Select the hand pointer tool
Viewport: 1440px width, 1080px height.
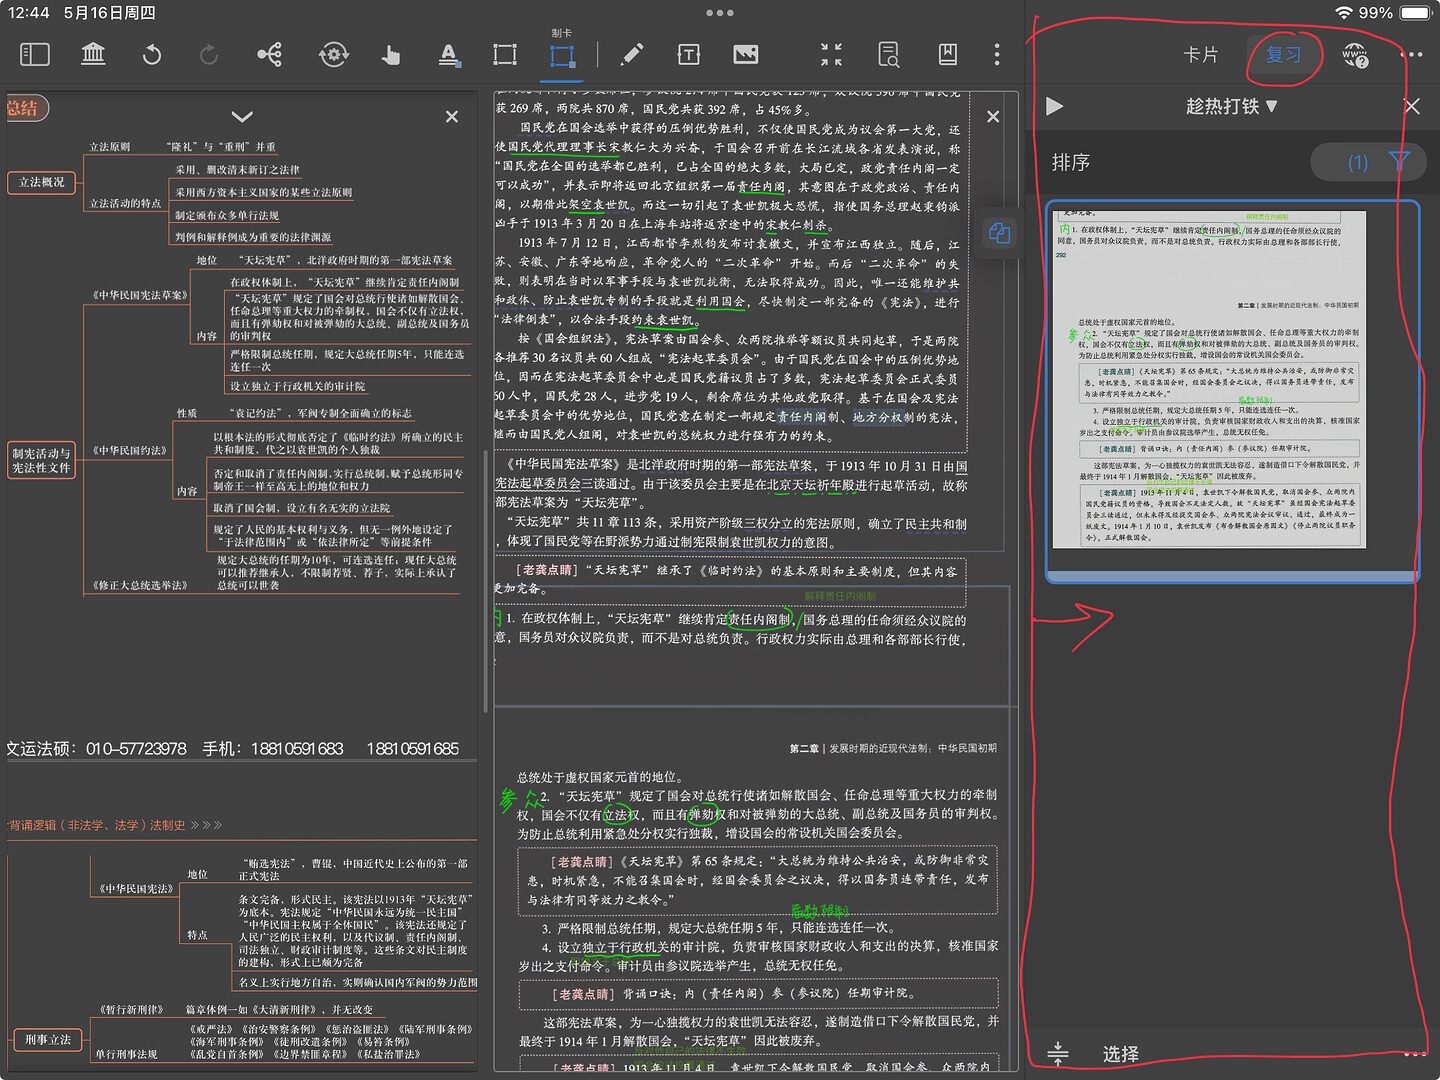[x=391, y=54]
